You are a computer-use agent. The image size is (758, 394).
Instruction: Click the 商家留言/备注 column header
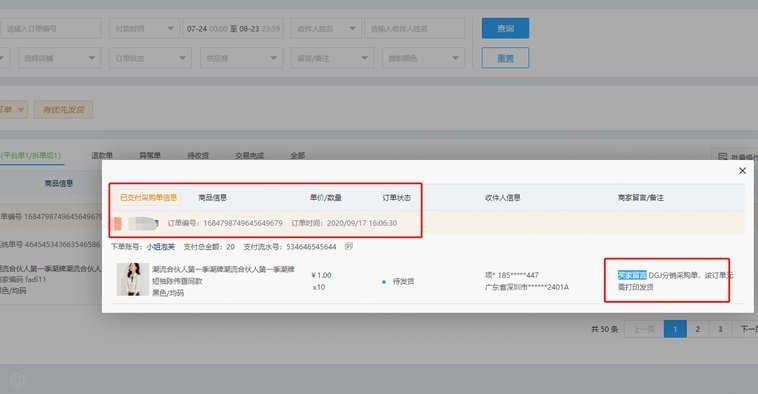pyautogui.click(x=641, y=197)
